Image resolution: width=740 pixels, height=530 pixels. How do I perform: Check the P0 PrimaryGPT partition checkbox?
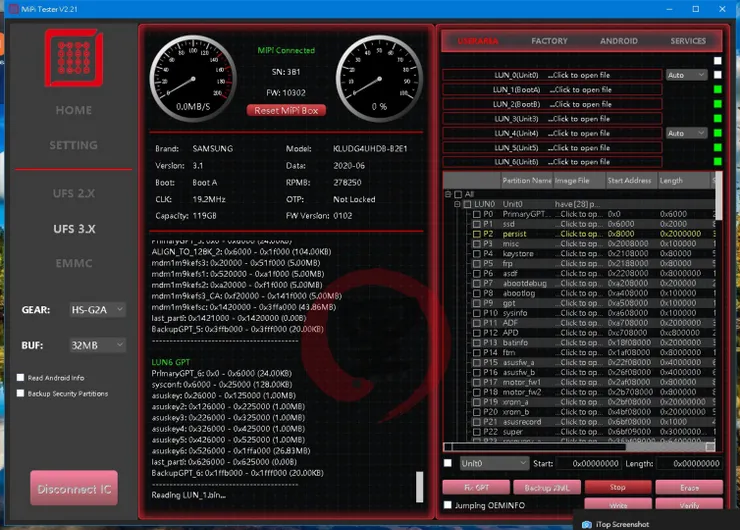pyautogui.click(x=477, y=214)
